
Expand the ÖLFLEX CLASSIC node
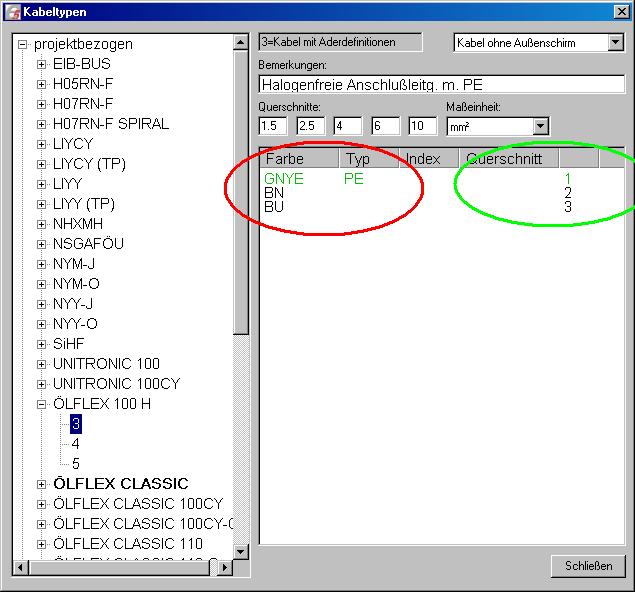coord(41,484)
